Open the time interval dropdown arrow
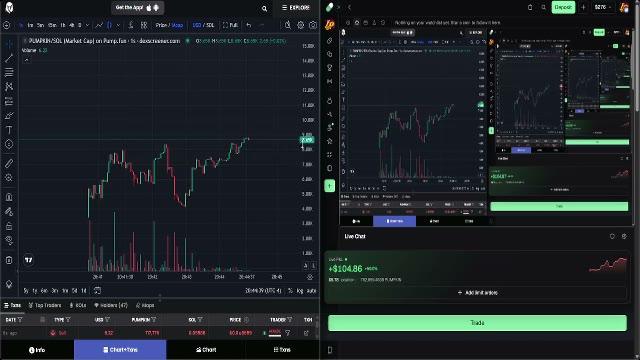The height and width of the screenshot is (360, 640). click(87, 25)
